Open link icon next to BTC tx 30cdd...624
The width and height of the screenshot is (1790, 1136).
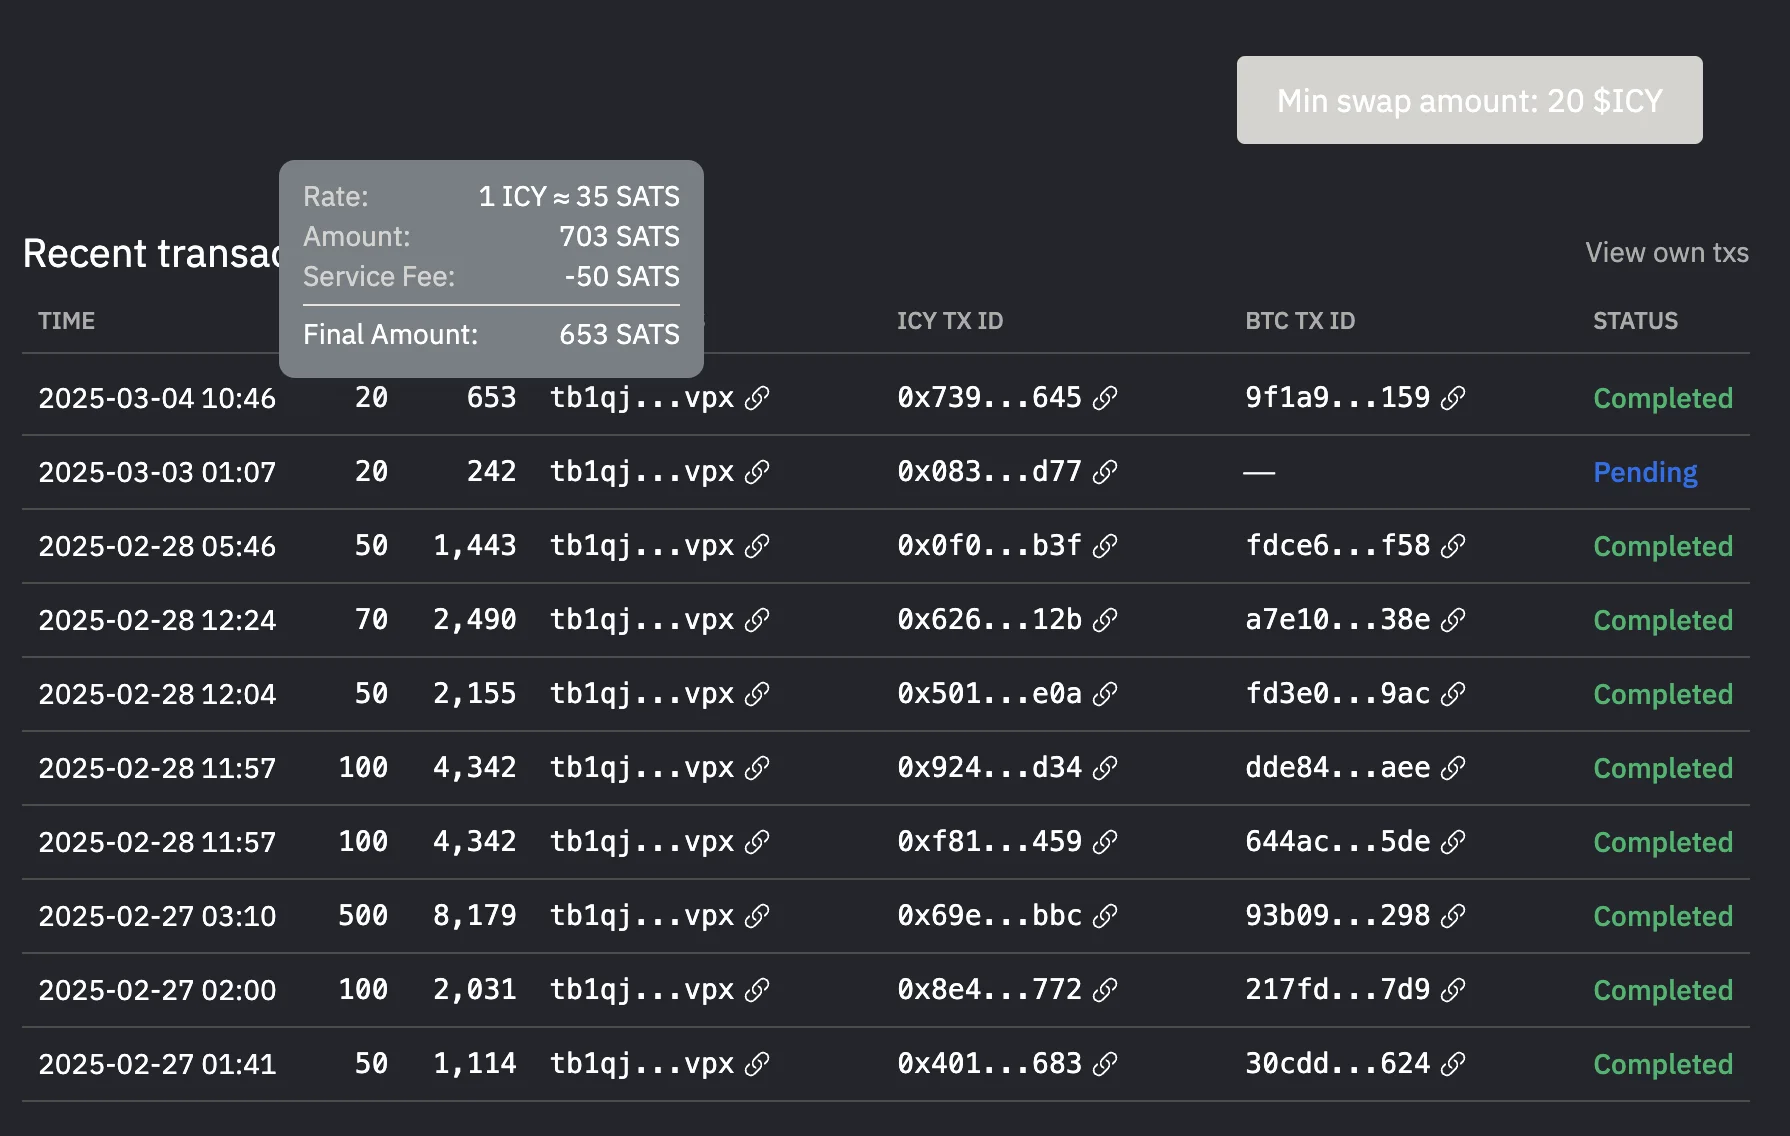click(1453, 1064)
